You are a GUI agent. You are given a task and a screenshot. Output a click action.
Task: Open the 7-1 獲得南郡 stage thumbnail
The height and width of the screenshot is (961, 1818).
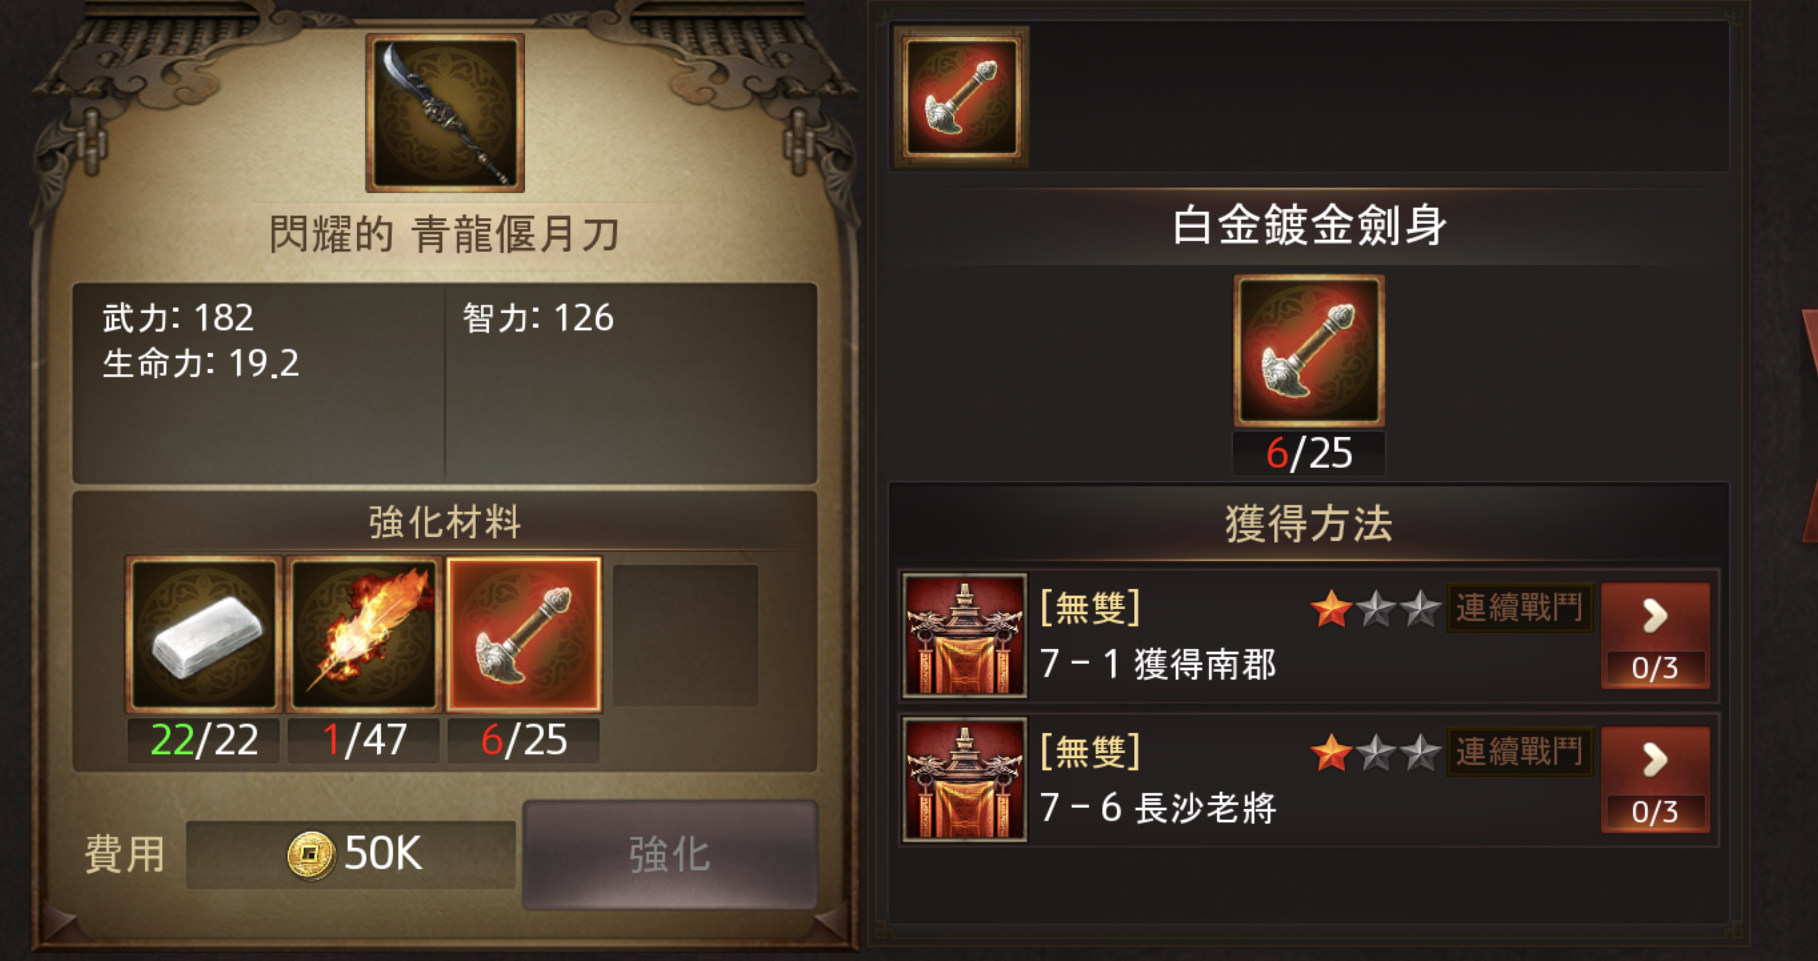point(964,635)
